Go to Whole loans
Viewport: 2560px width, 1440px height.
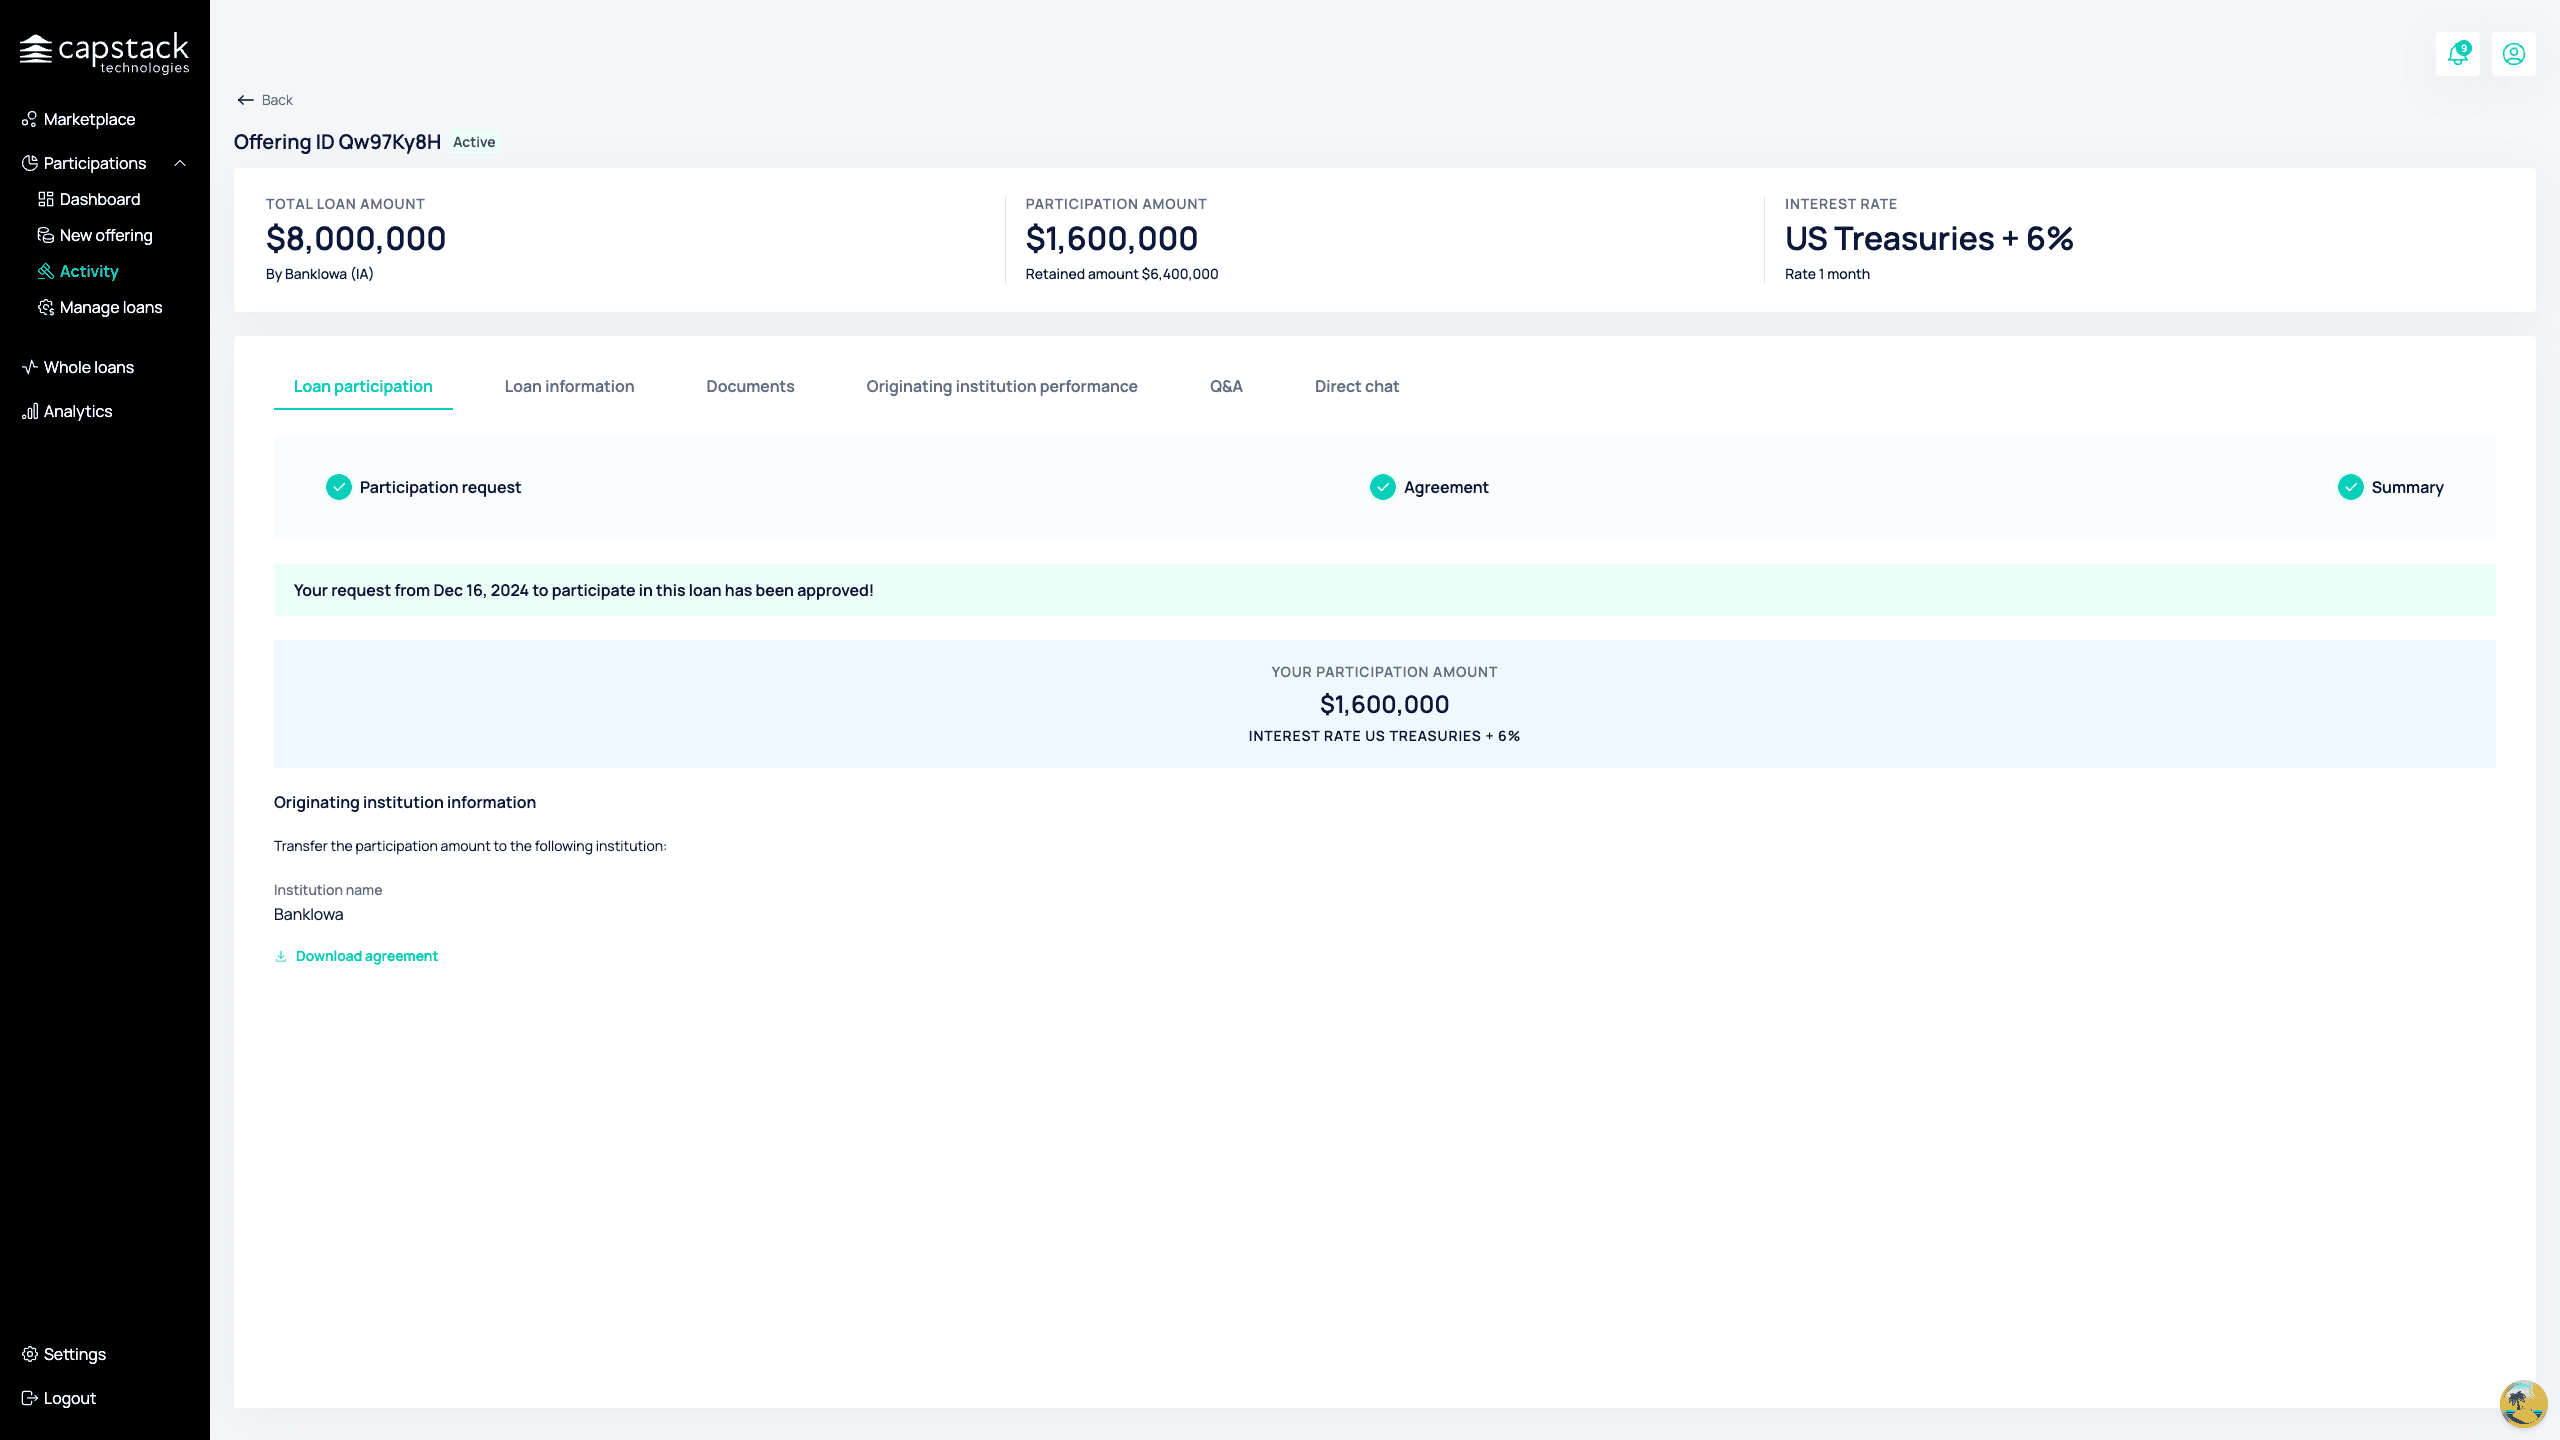pyautogui.click(x=89, y=367)
